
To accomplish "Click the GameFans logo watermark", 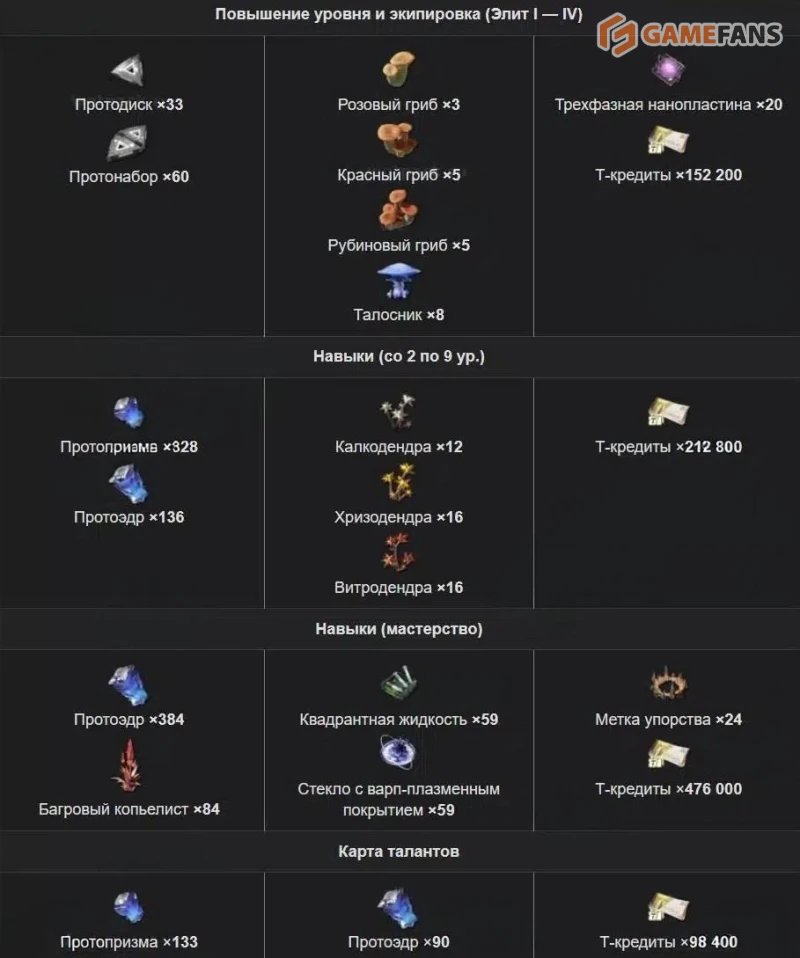I will pyautogui.click(x=689, y=34).
